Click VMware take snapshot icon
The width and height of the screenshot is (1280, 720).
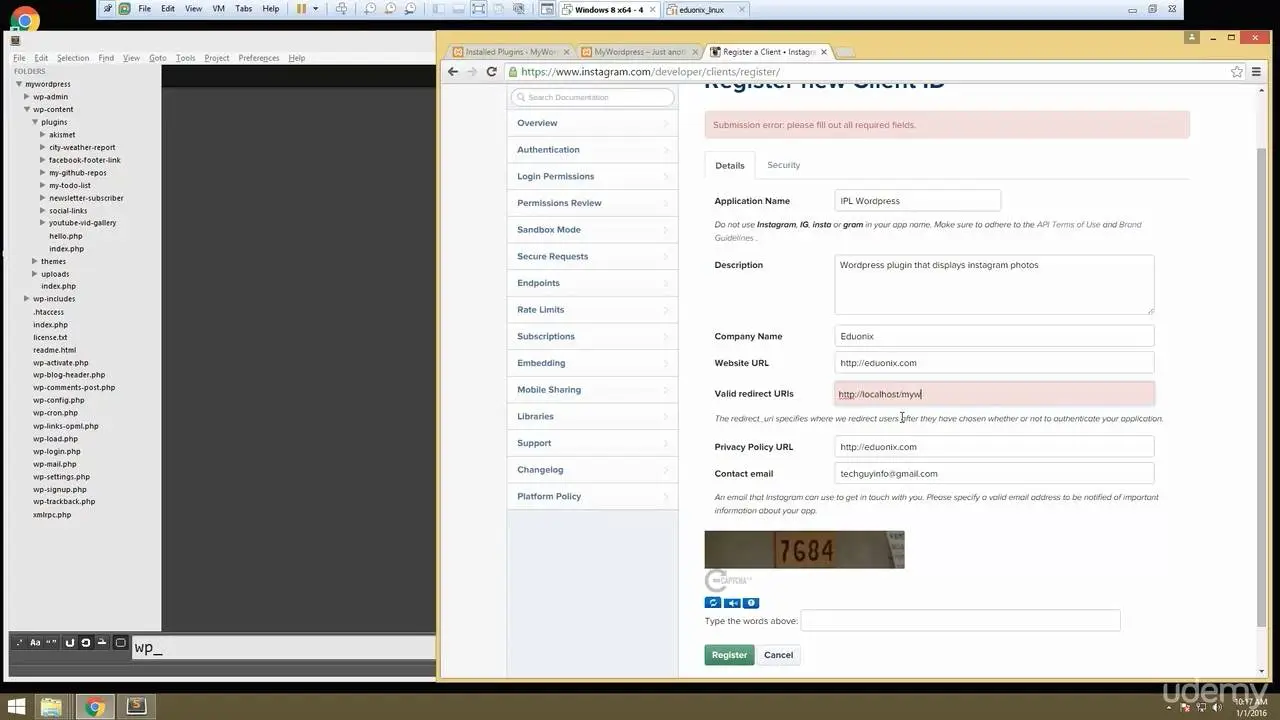point(370,9)
